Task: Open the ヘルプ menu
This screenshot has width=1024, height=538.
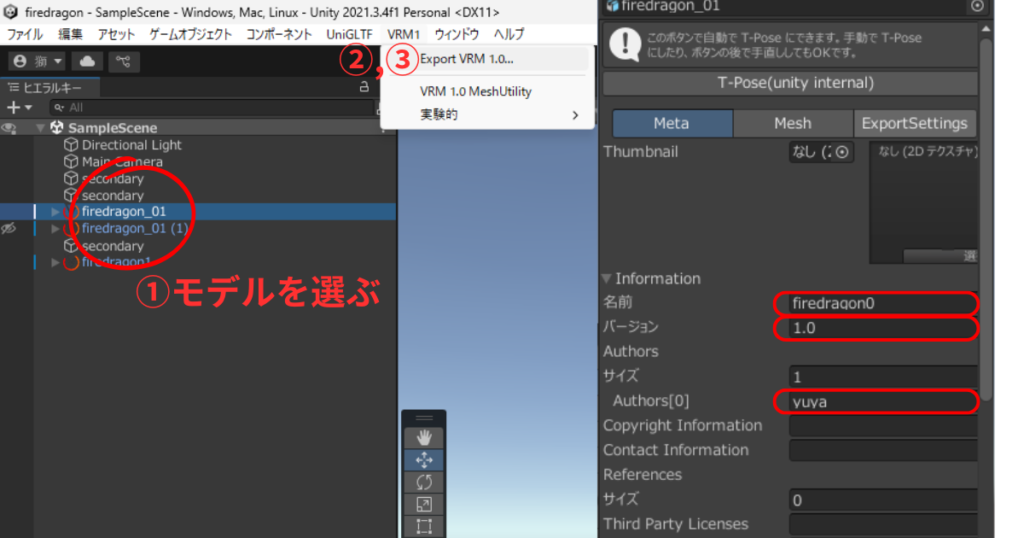Action: (509, 35)
